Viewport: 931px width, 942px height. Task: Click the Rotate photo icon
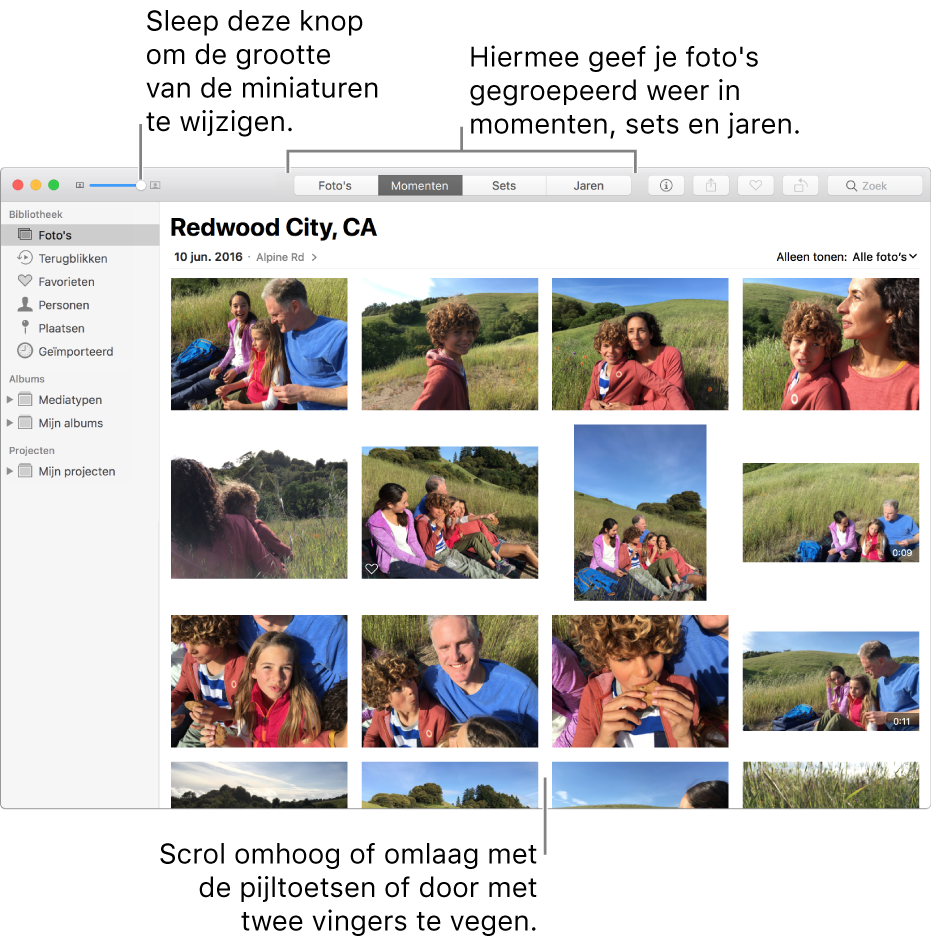(800, 185)
